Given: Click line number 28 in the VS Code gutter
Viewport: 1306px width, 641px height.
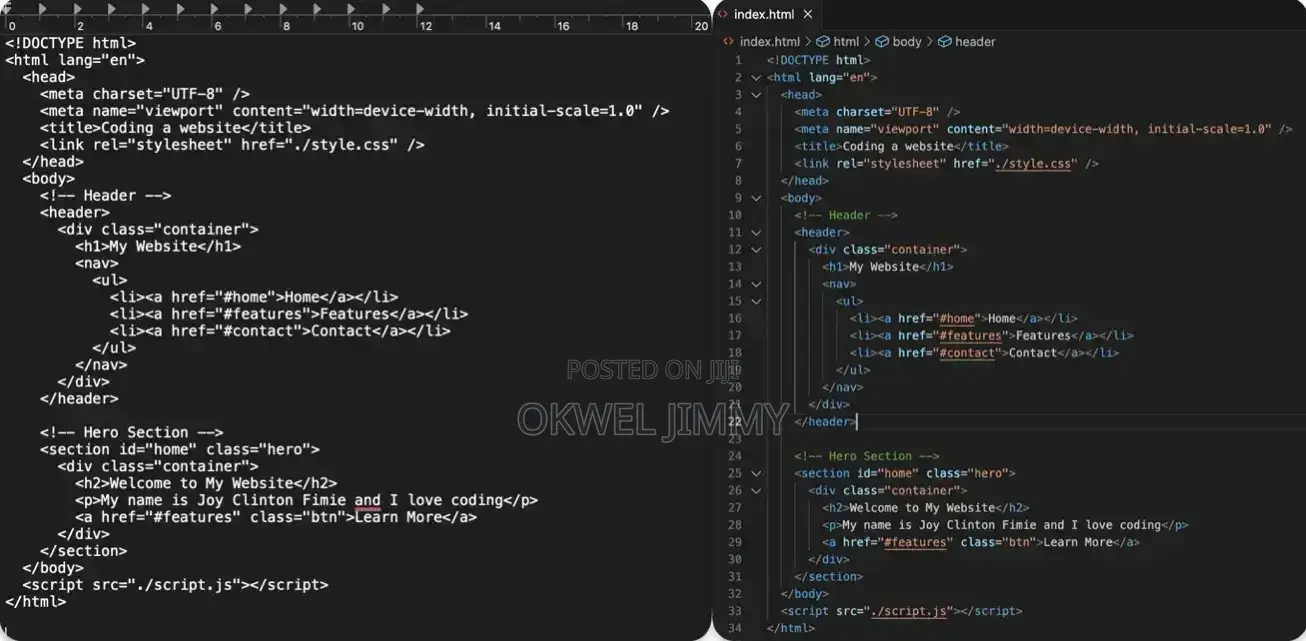Looking at the screenshot, I should pos(735,525).
